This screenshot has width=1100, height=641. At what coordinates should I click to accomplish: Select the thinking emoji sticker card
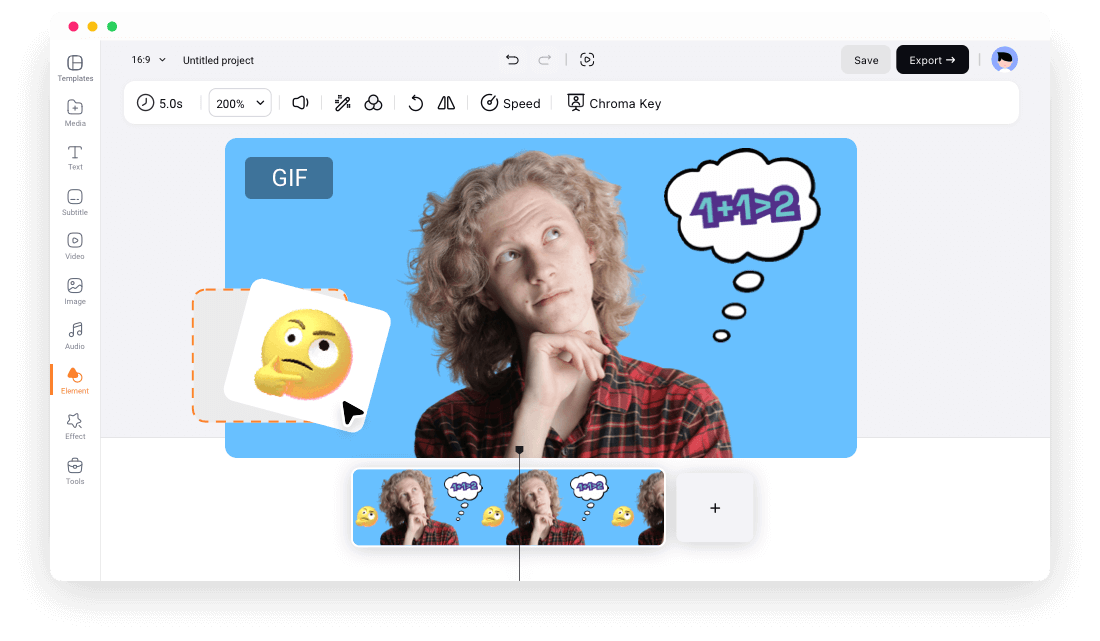coord(307,355)
